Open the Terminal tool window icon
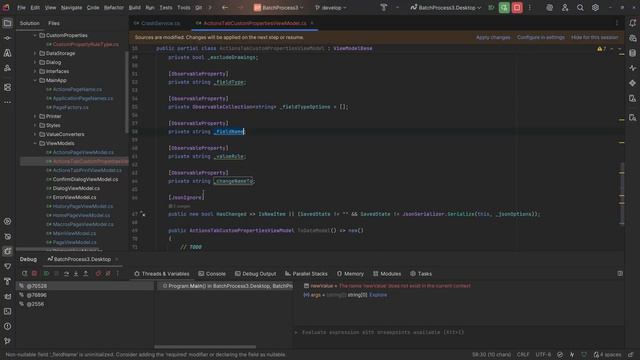The height and width of the screenshot is (360, 640). tap(7, 311)
